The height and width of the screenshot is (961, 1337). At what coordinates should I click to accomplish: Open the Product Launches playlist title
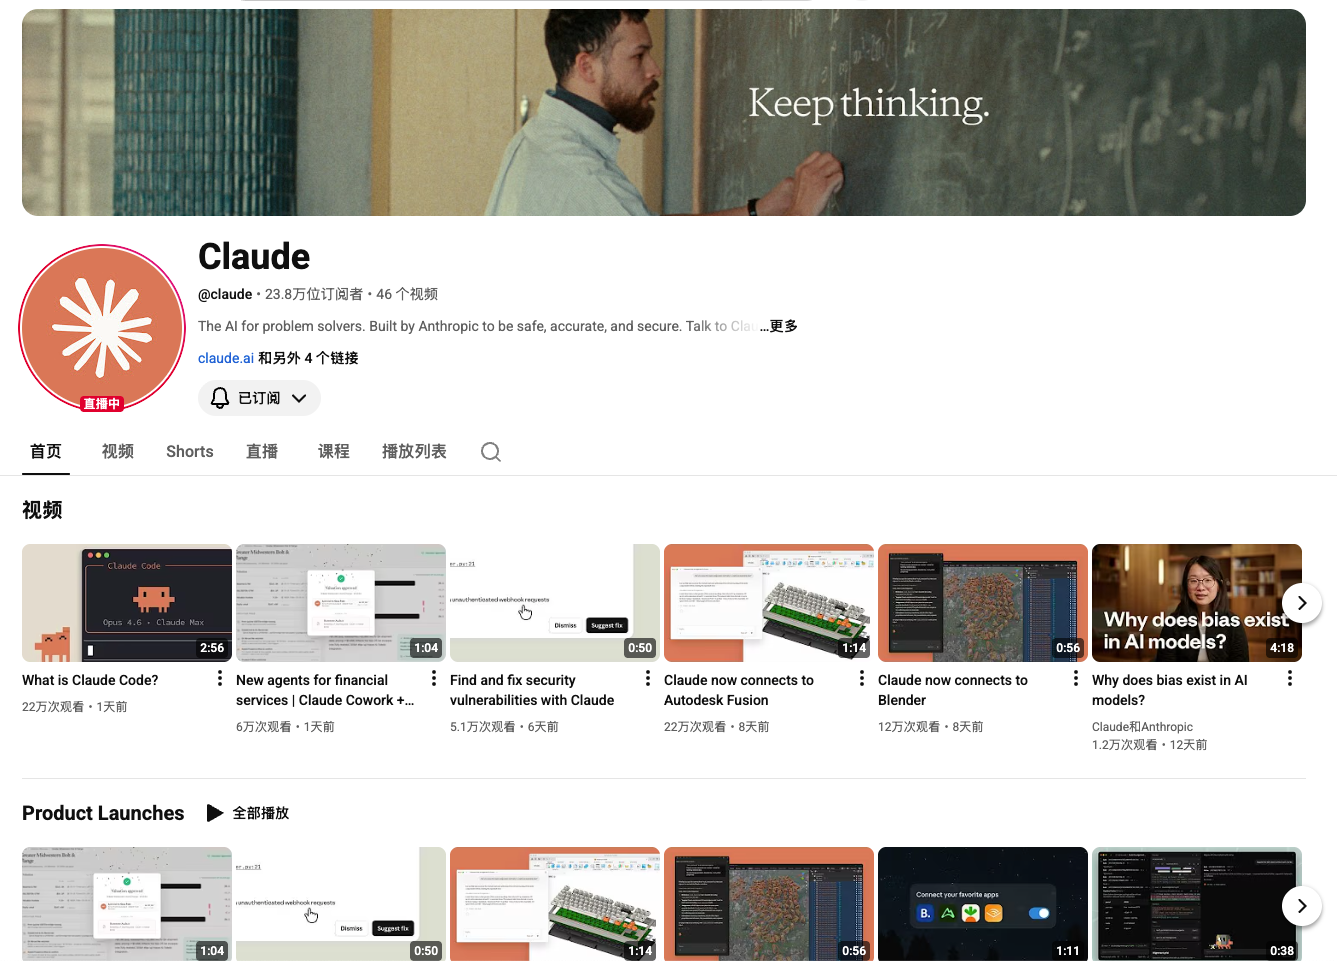coord(103,813)
